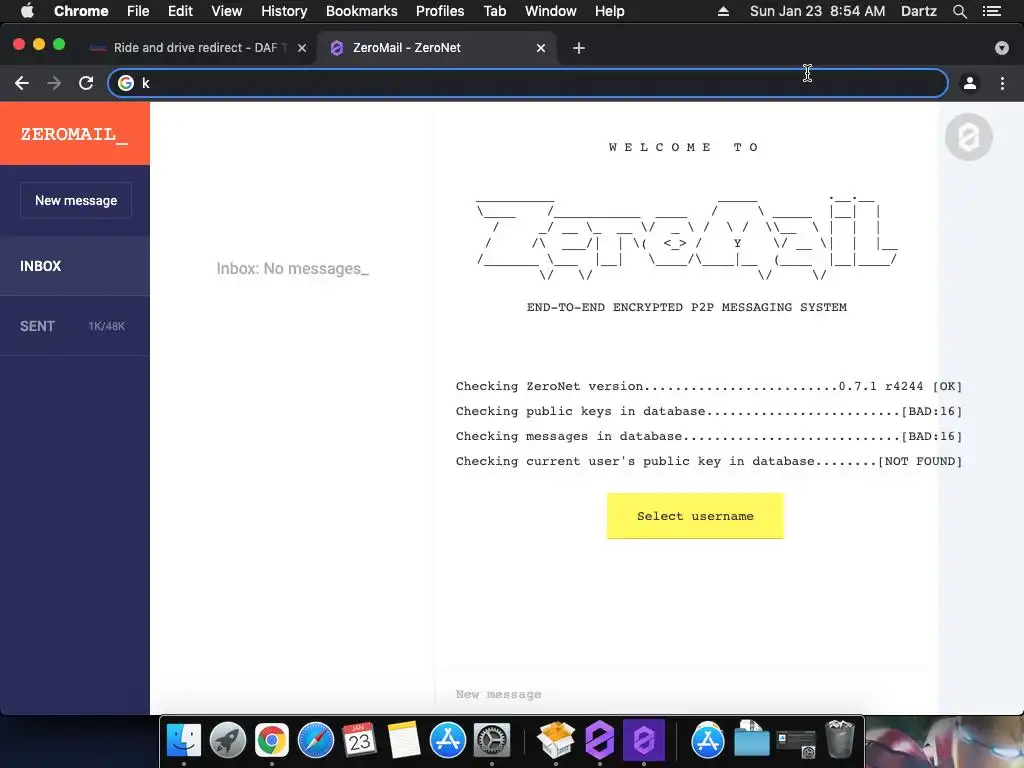Click the yellow Select username button
1024x768 pixels.
point(695,516)
